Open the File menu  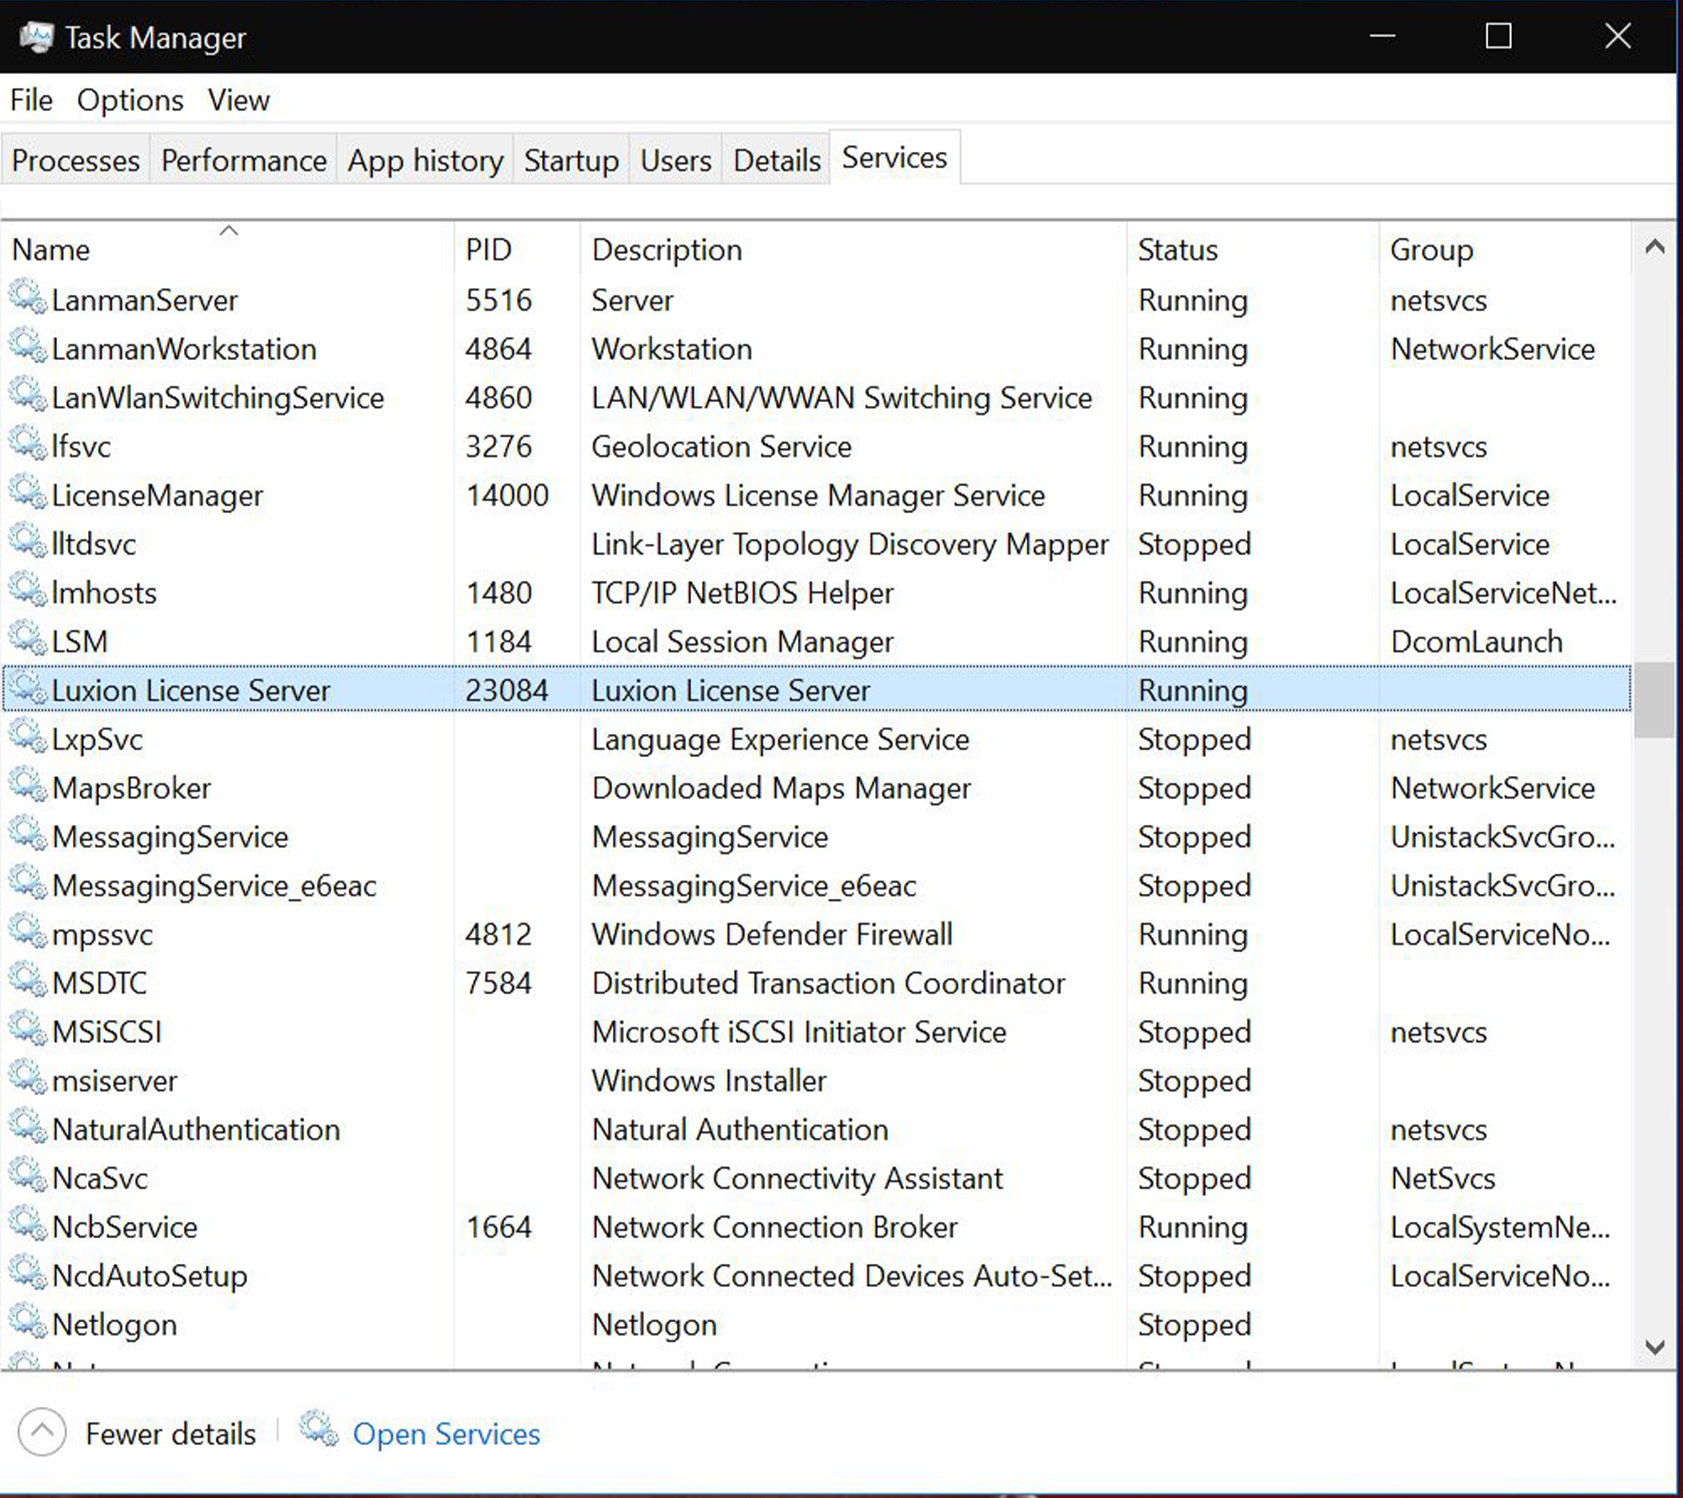click(x=31, y=100)
